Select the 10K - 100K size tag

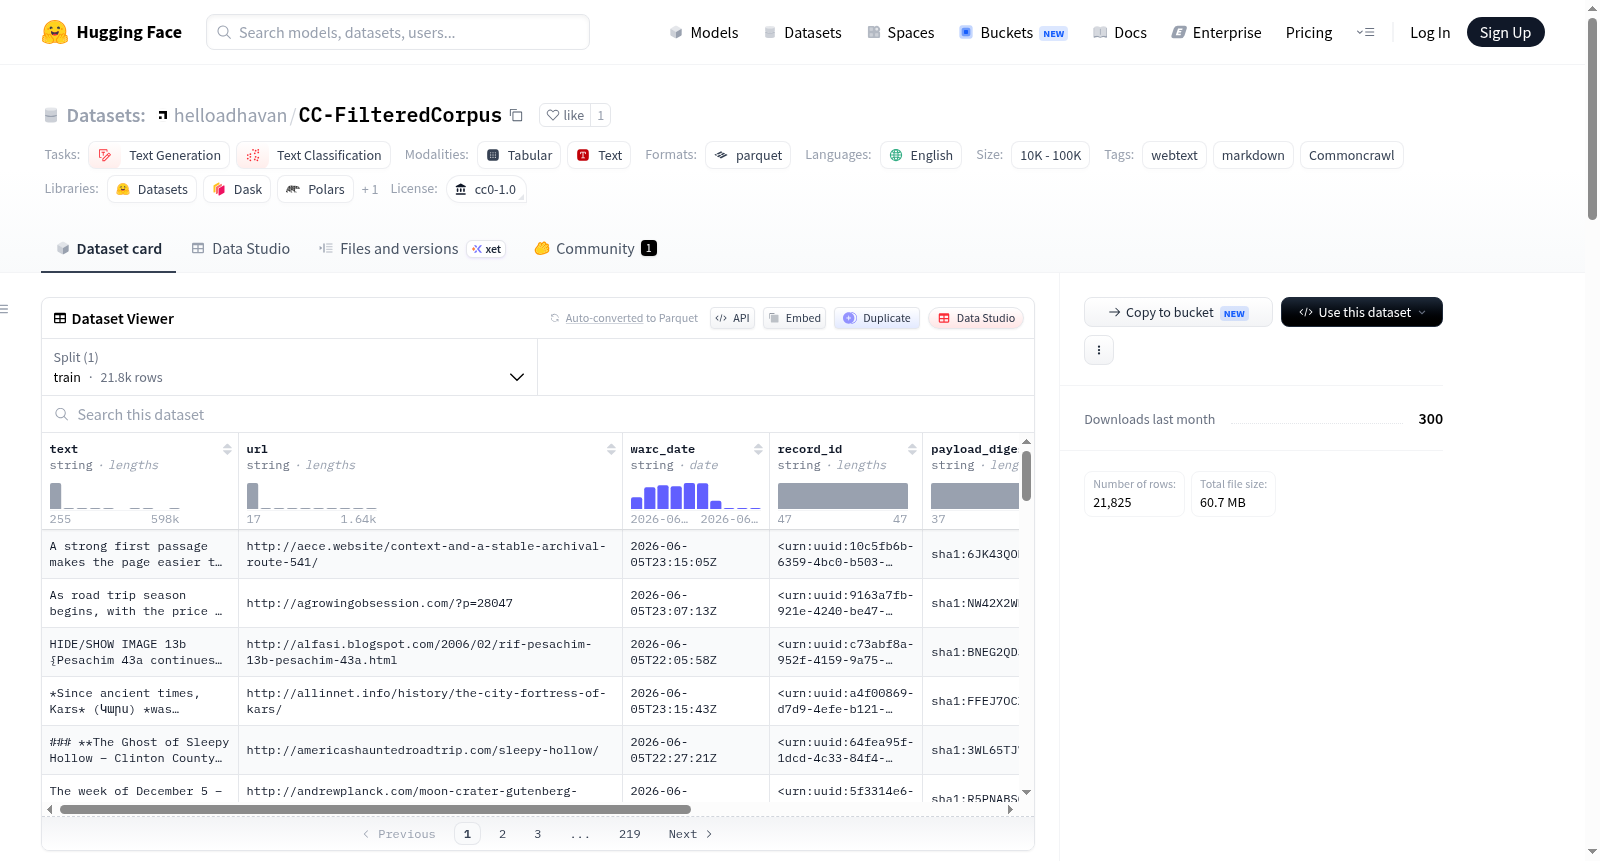point(1050,155)
